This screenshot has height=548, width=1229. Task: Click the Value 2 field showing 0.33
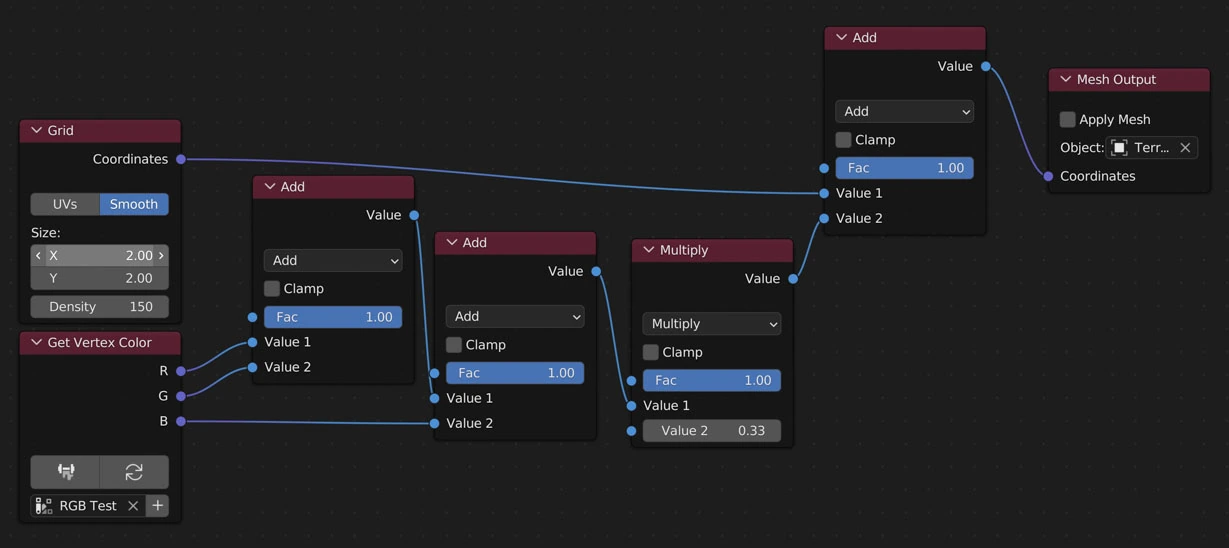[x=711, y=431]
